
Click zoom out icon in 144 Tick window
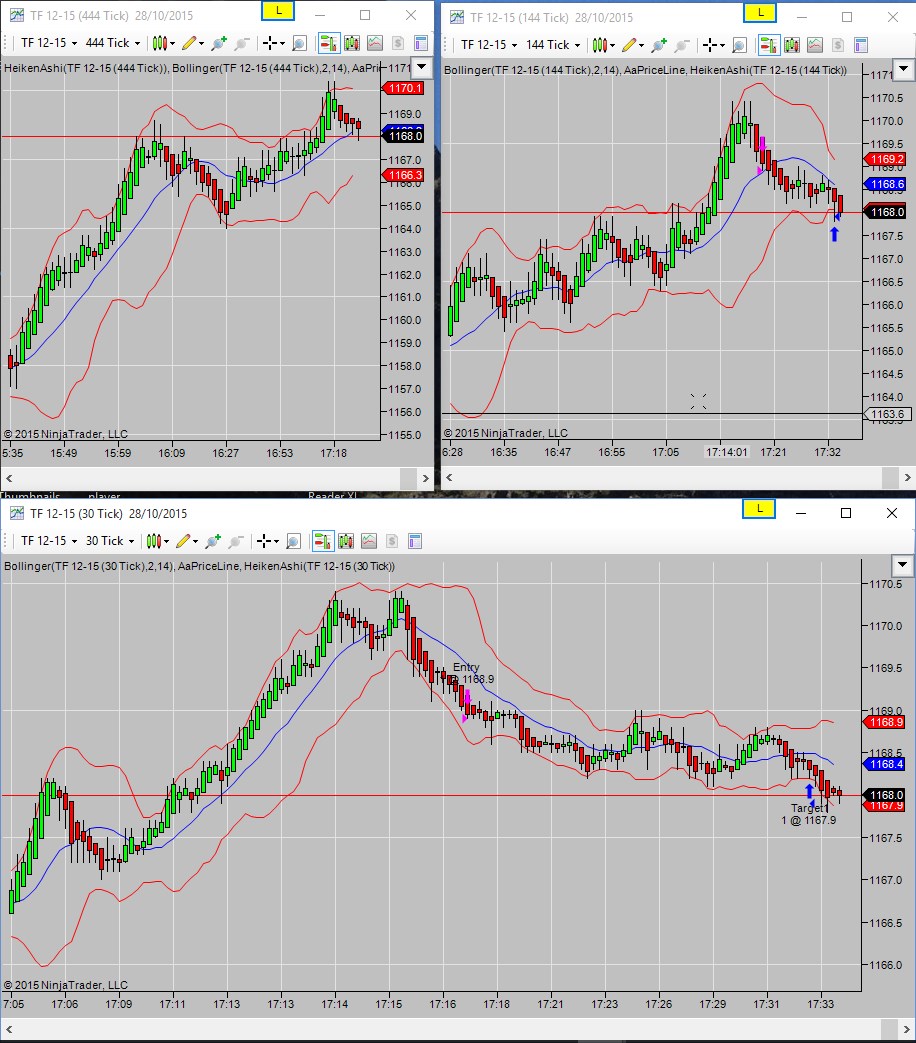pos(682,45)
